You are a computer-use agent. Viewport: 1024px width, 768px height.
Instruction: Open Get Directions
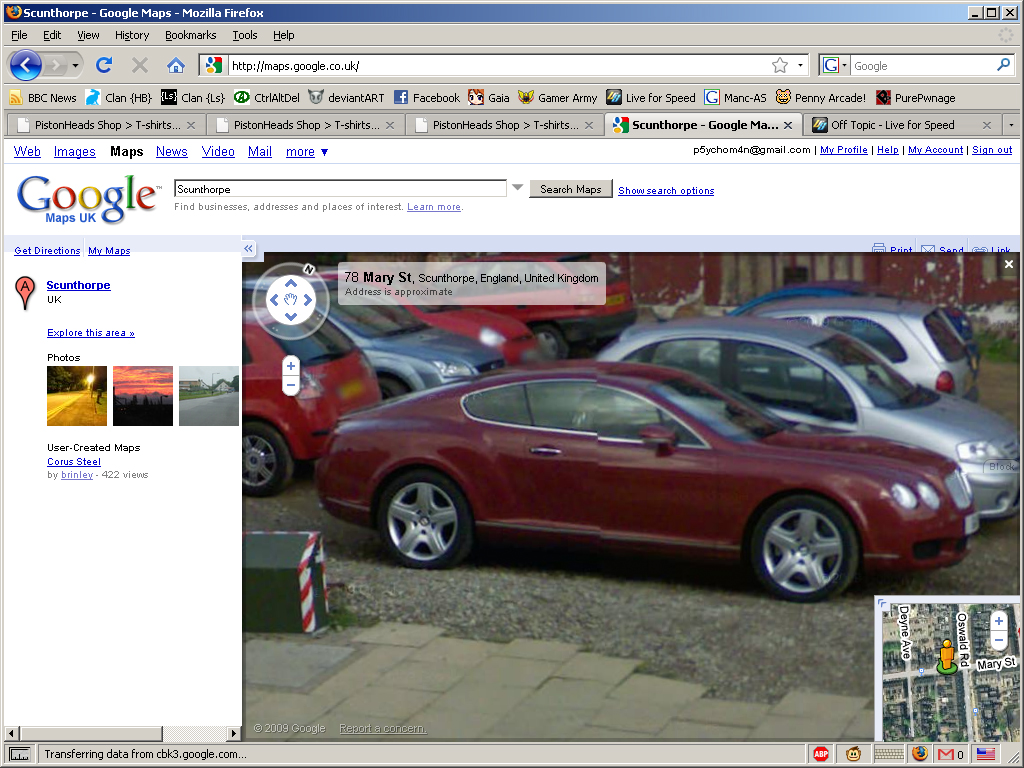(47, 251)
